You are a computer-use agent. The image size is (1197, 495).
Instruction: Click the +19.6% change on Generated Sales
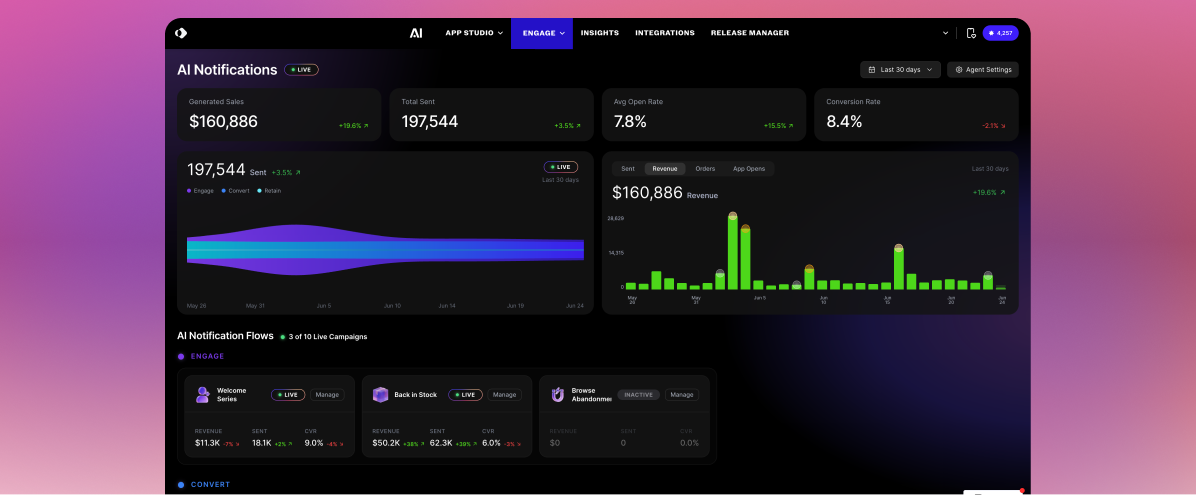(353, 126)
